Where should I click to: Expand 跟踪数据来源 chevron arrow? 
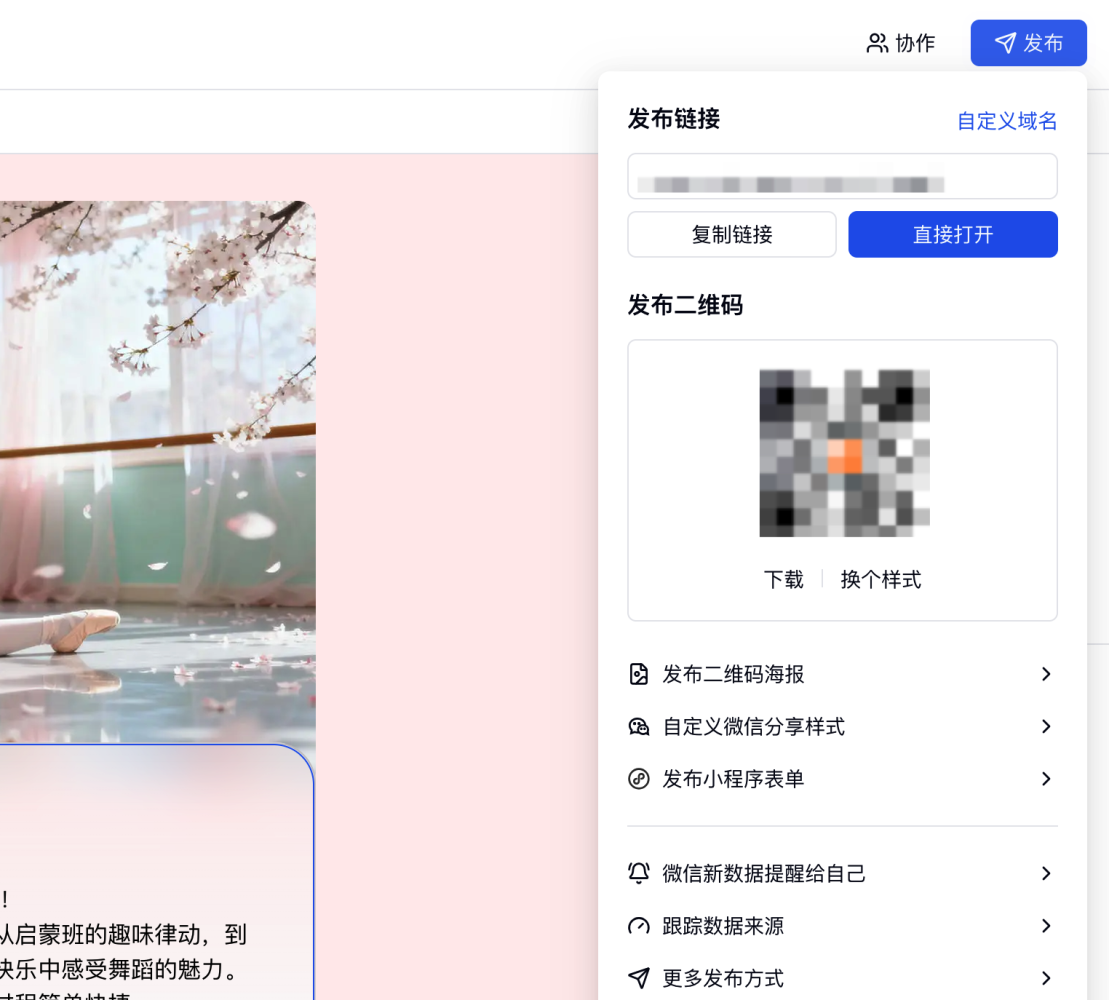[1046, 926]
